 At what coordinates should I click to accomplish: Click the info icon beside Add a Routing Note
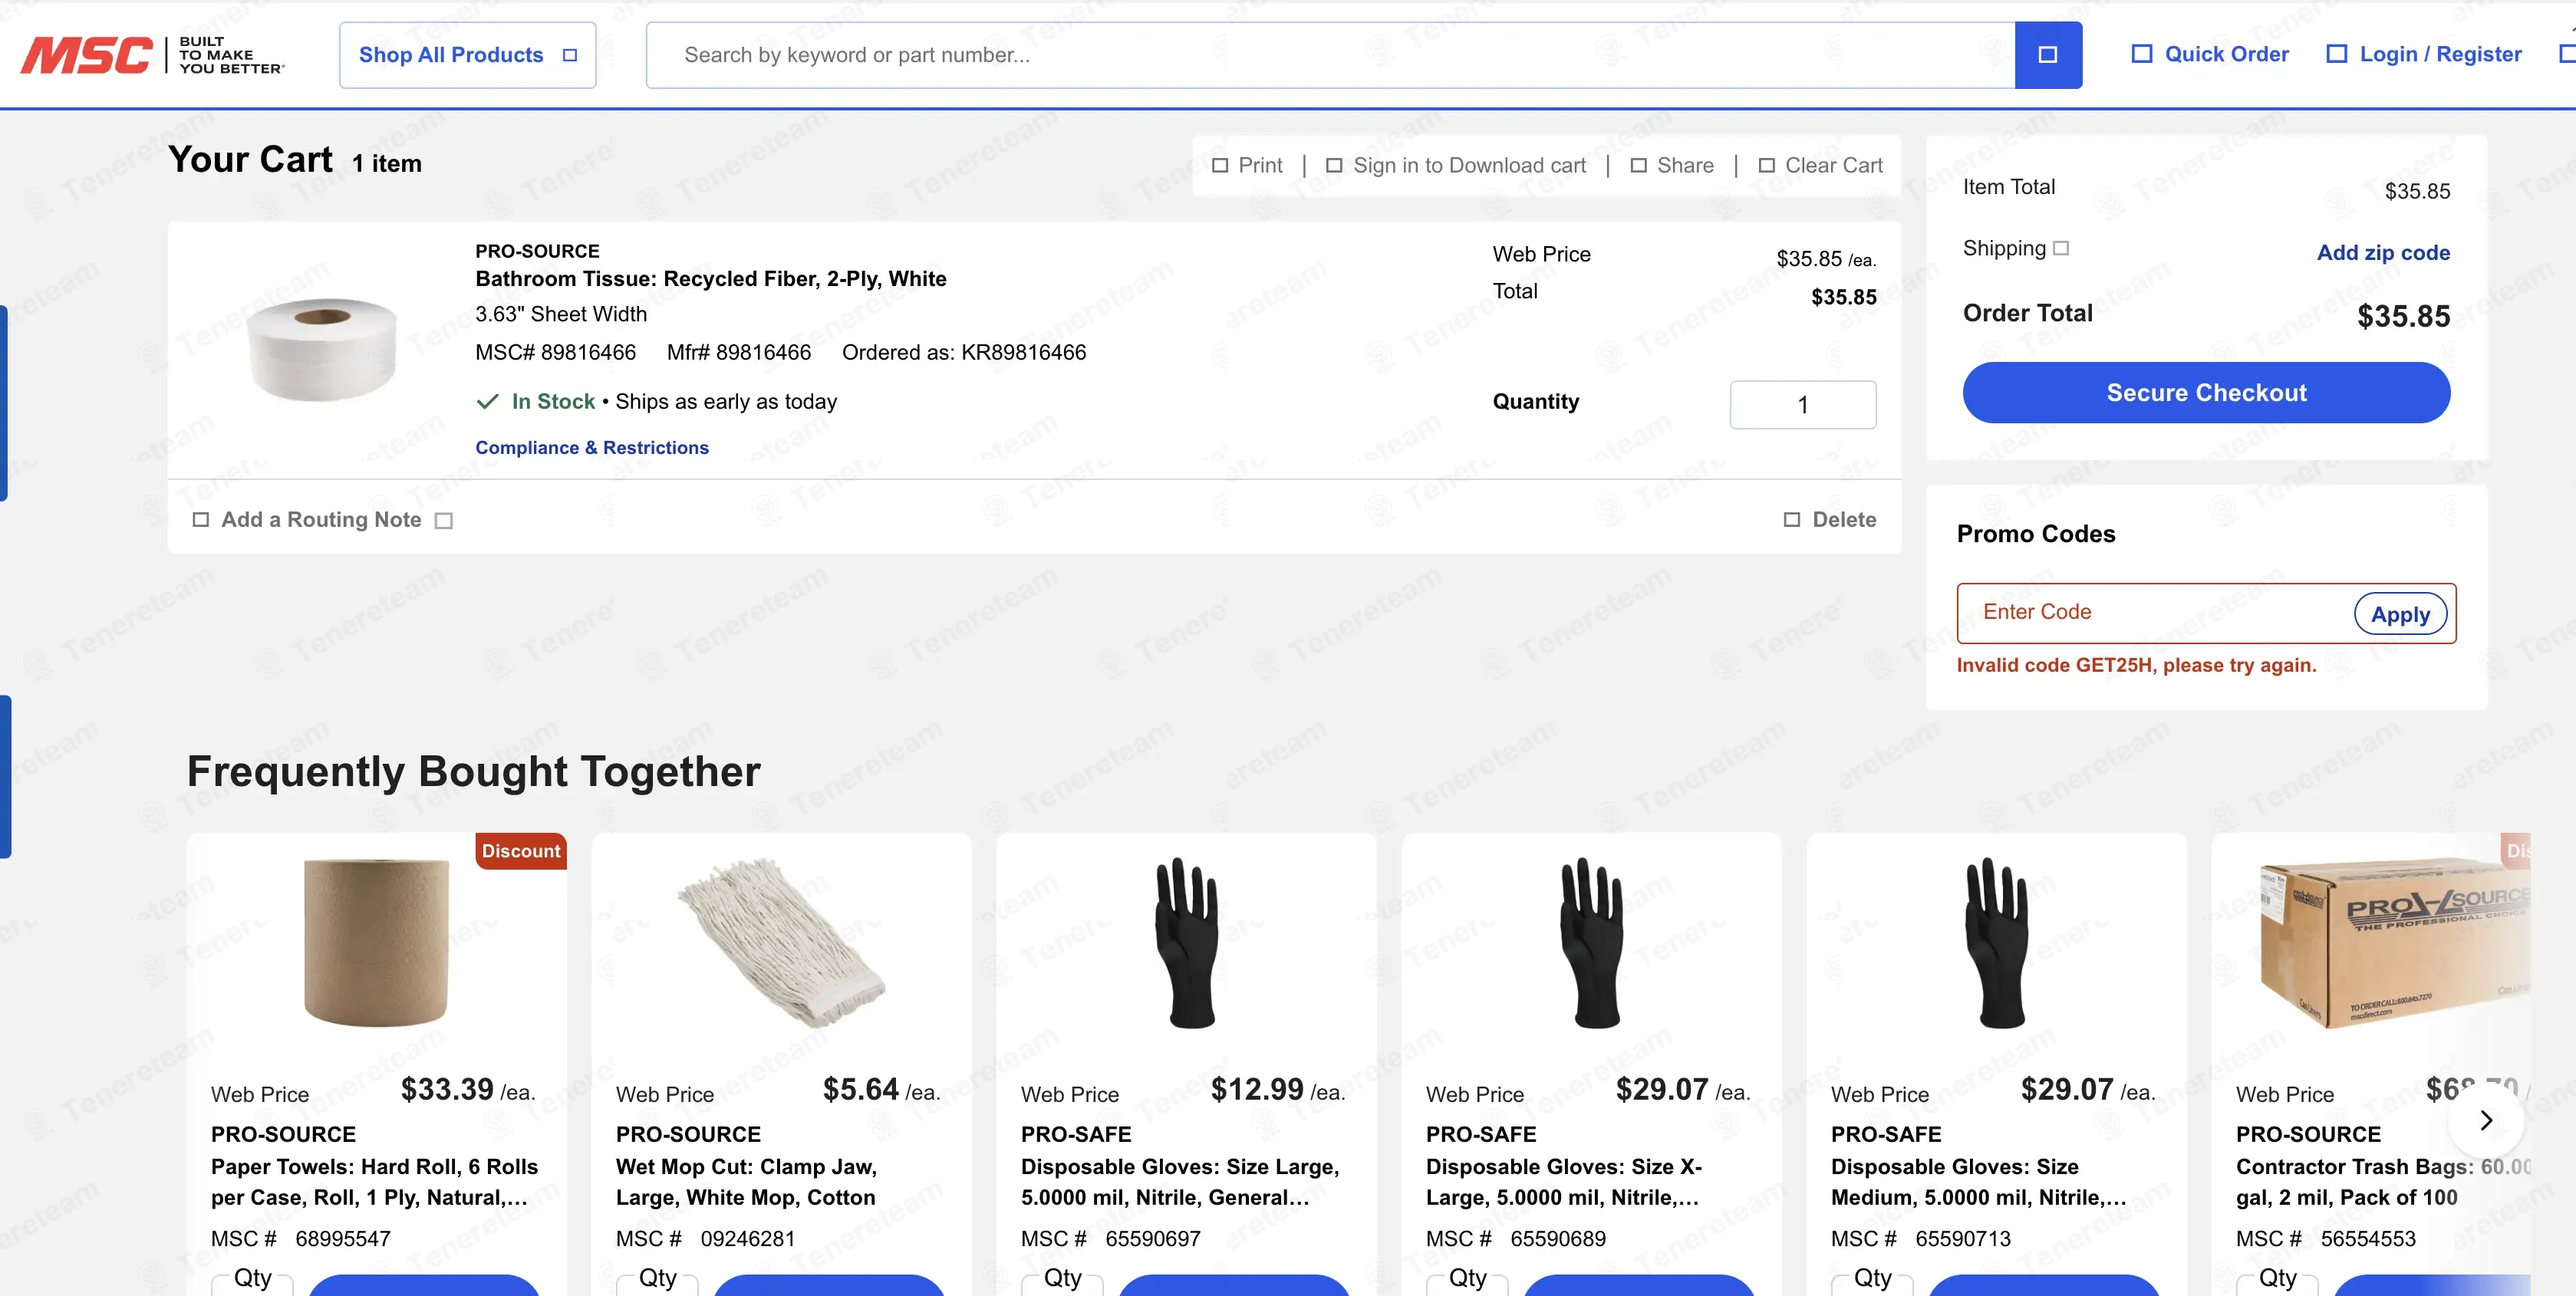point(444,521)
